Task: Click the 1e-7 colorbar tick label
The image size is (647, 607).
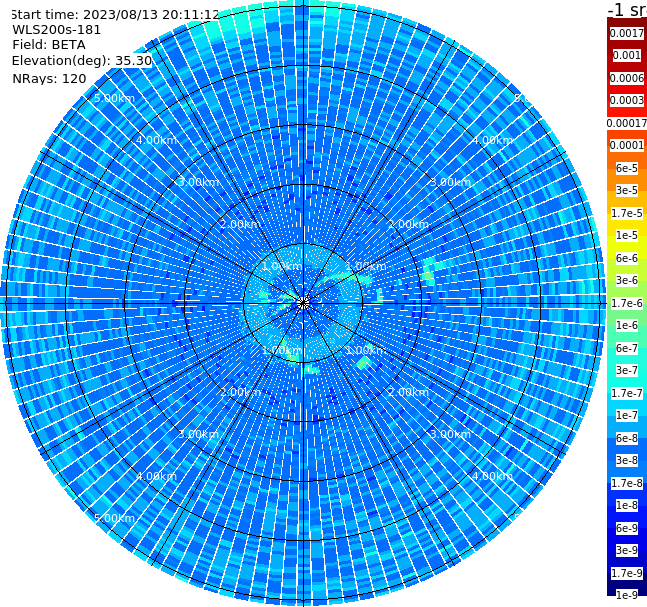Action: pyautogui.click(x=627, y=415)
